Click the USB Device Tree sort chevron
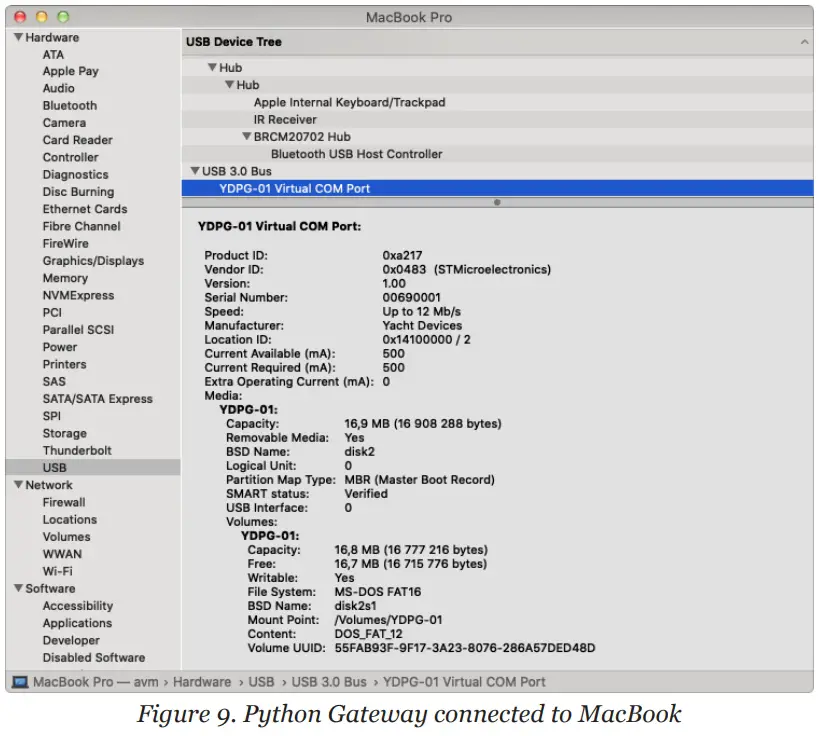Viewport: 819px width, 736px height. [804, 42]
